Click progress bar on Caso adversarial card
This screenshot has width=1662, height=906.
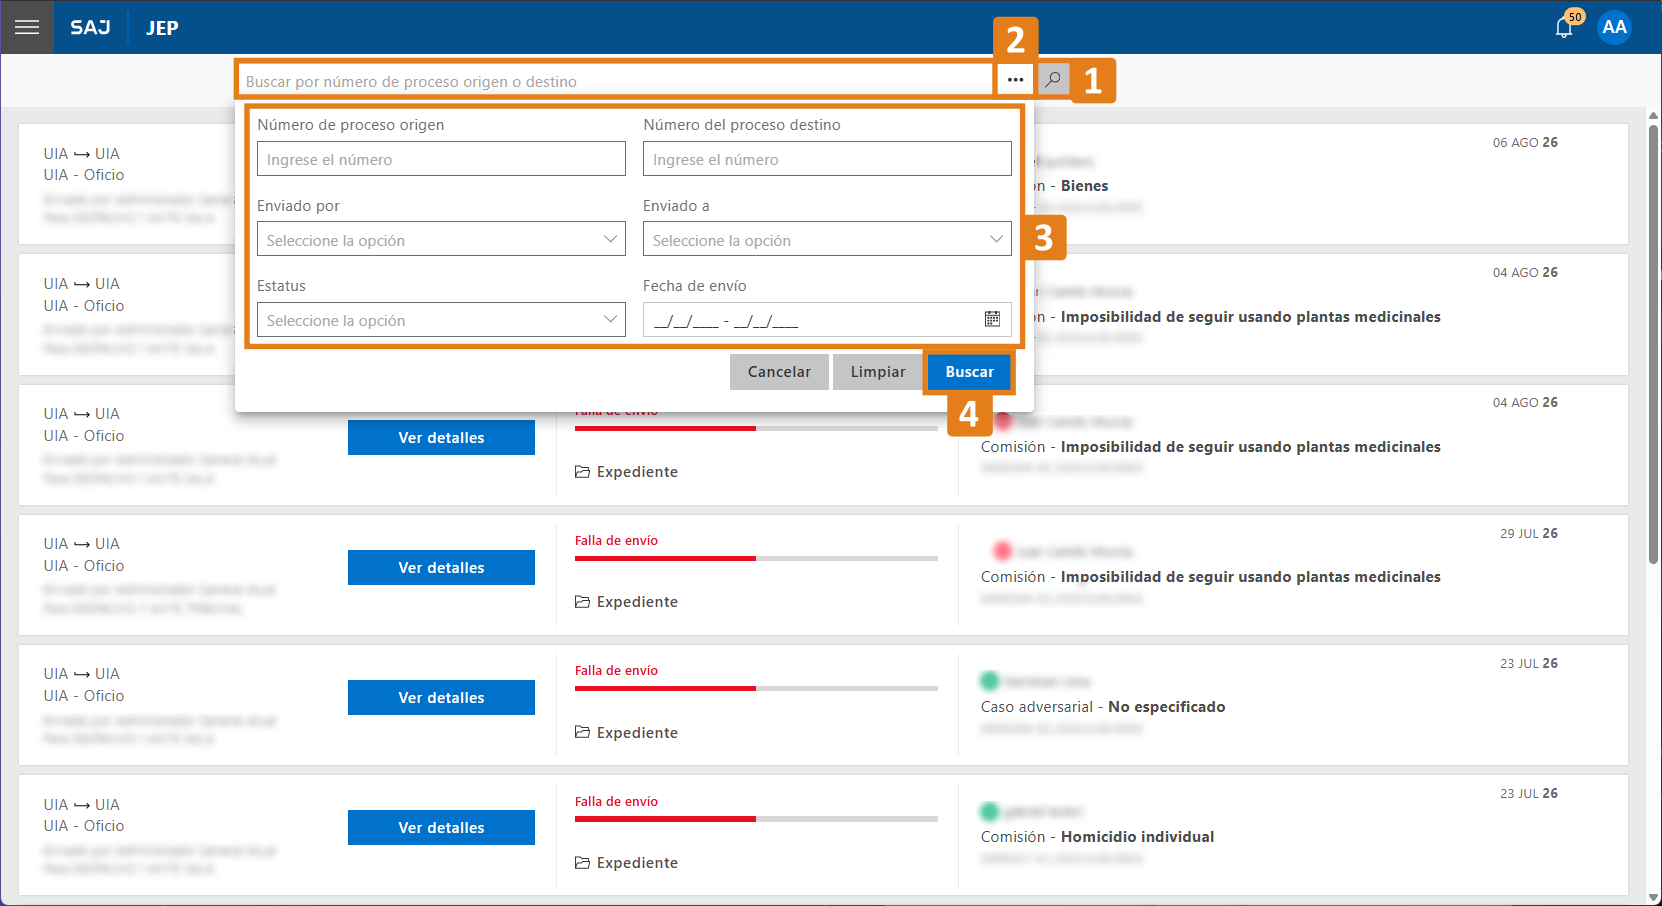756,688
